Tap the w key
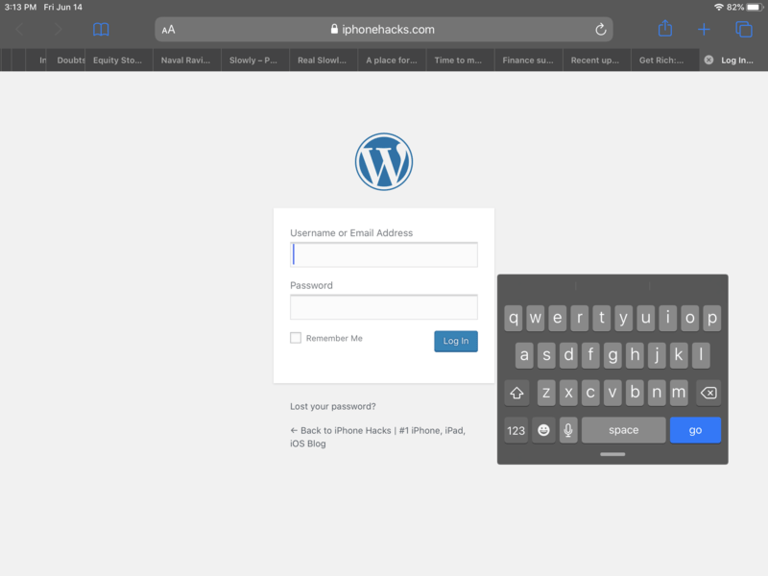Viewport: 768px width, 576px height. click(x=535, y=318)
